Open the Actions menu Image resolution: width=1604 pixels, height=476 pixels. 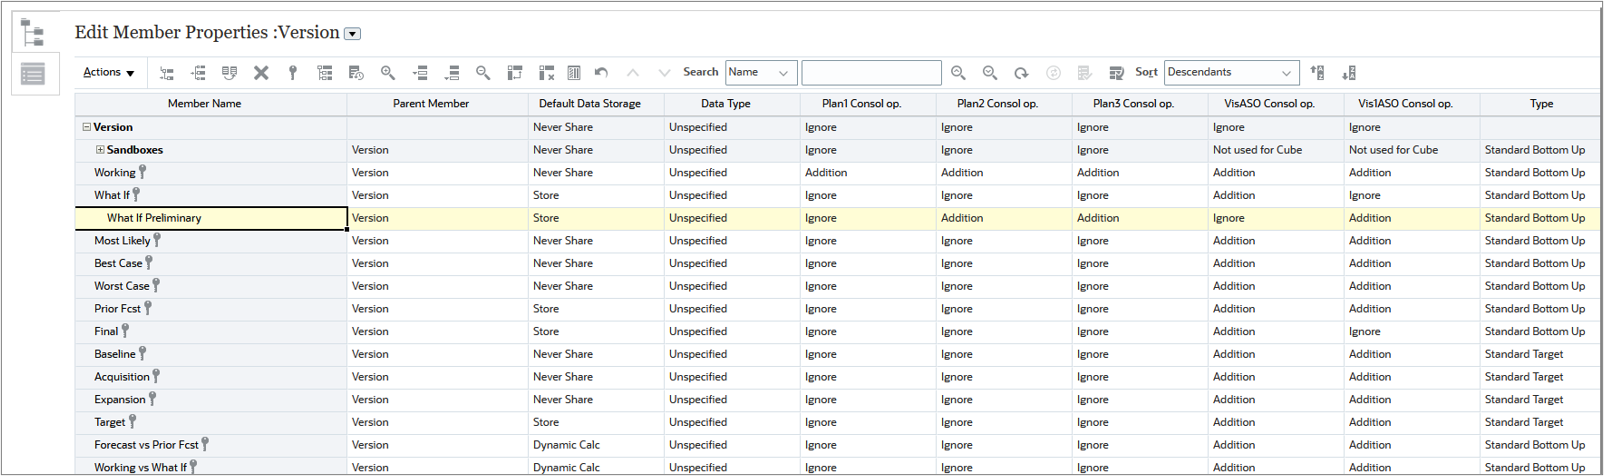click(108, 72)
